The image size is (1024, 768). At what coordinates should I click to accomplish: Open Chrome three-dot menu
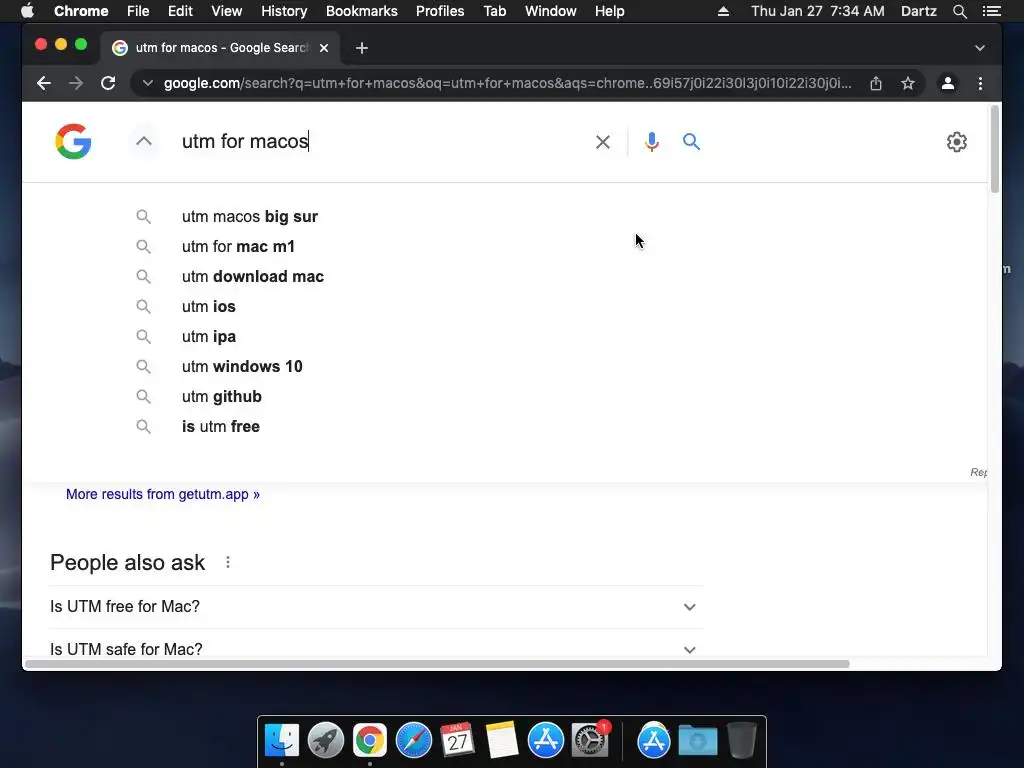[x=980, y=83]
